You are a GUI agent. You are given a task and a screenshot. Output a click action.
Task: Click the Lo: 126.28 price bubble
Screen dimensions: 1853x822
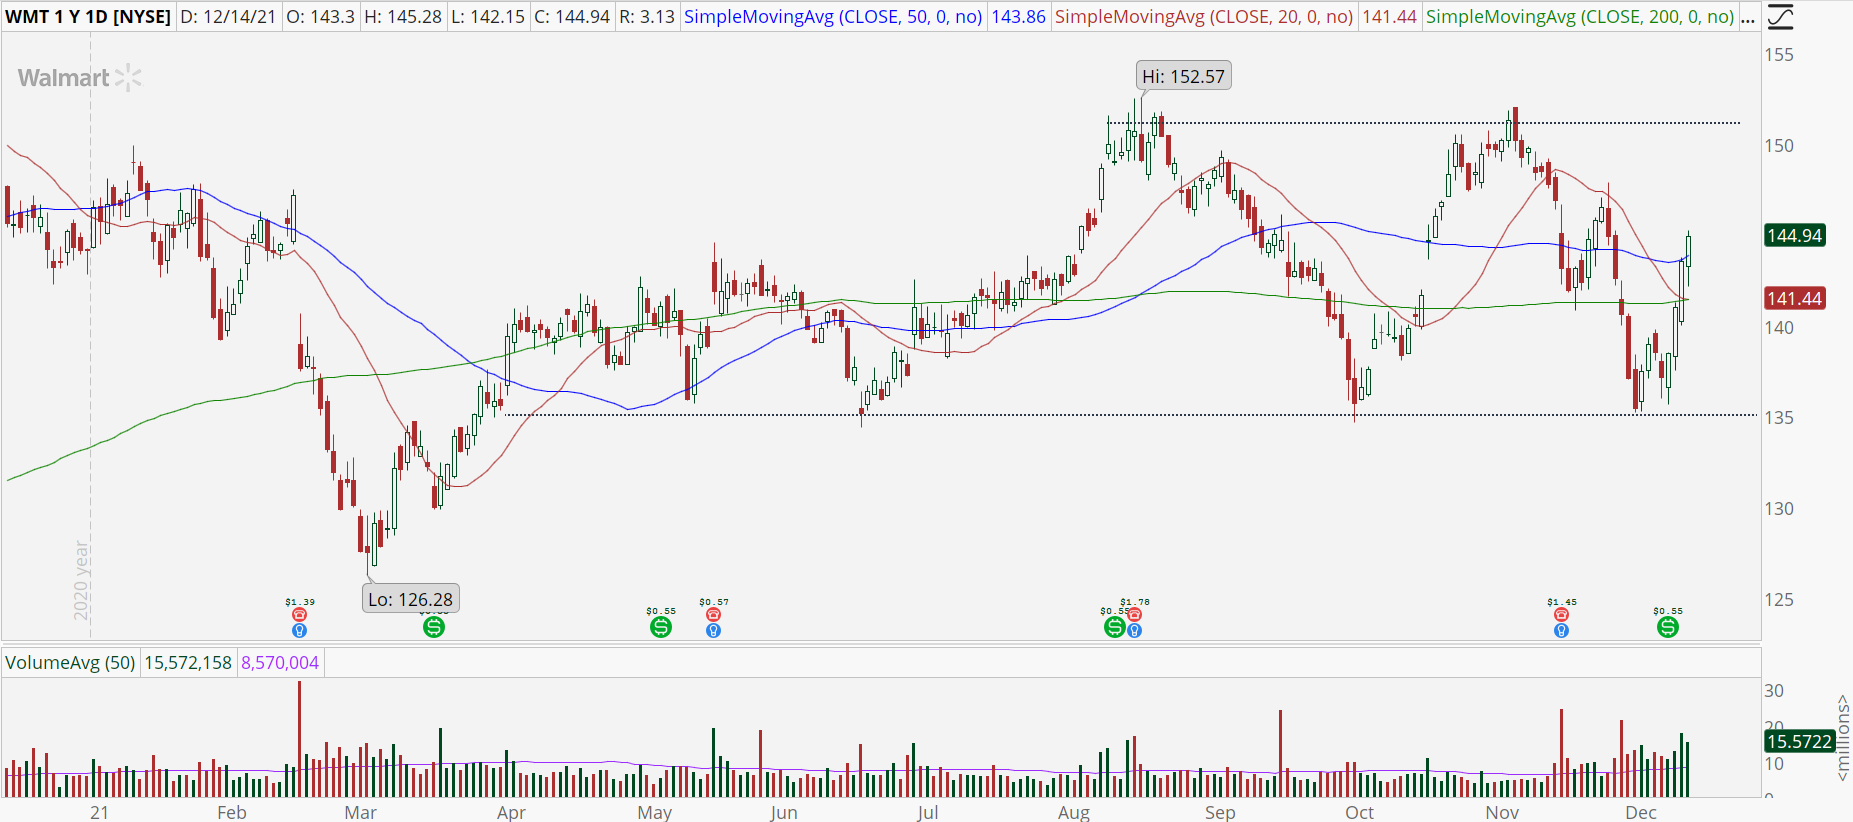point(410,599)
